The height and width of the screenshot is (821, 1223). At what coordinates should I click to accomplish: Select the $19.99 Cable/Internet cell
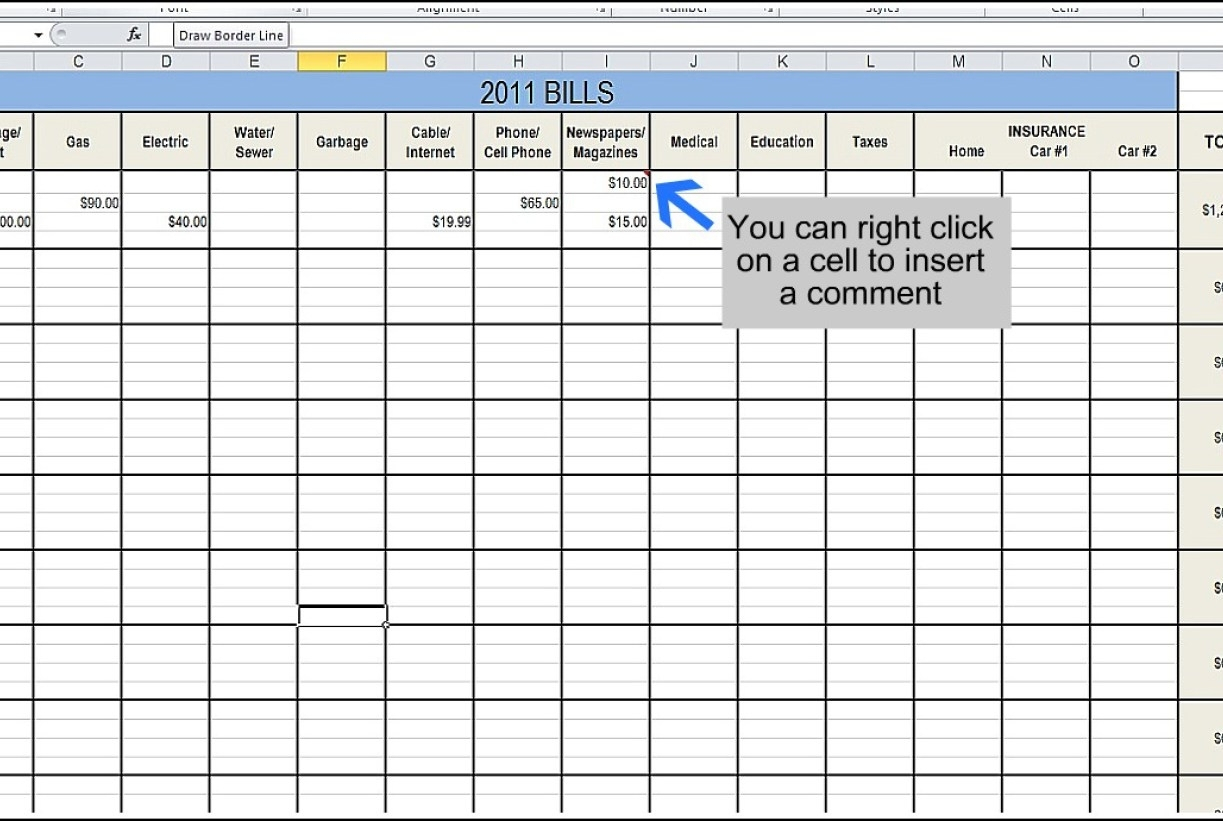pos(430,222)
